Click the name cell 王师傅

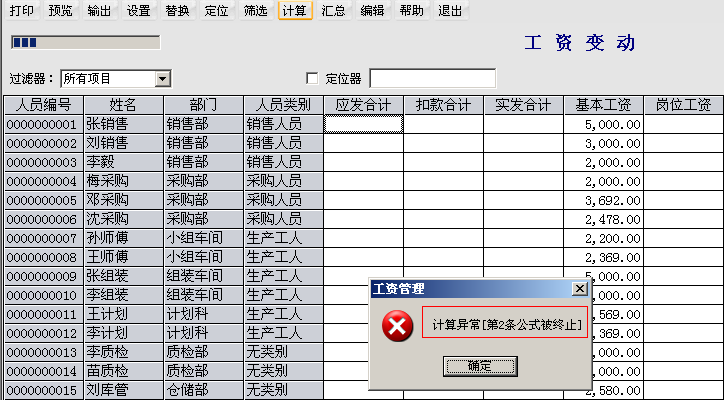click(124, 257)
